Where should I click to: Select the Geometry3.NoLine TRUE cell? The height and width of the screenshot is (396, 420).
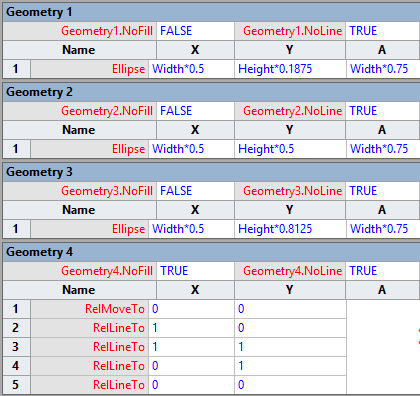coord(383,191)
